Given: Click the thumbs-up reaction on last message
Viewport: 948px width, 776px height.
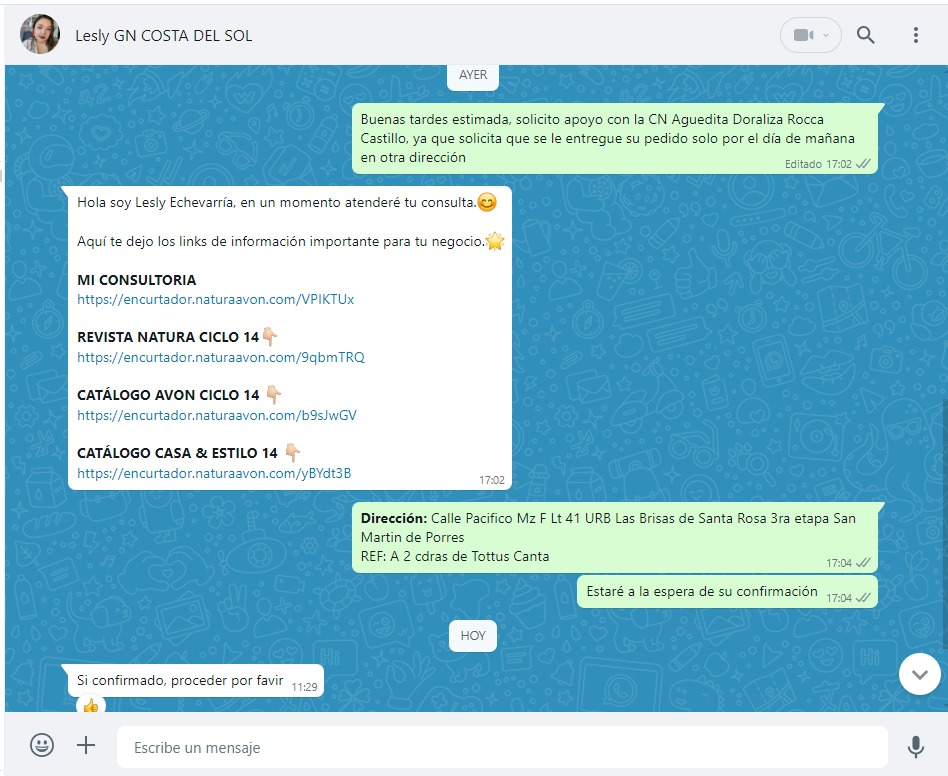Looking at the screenshot, I should tap(91, 706).
